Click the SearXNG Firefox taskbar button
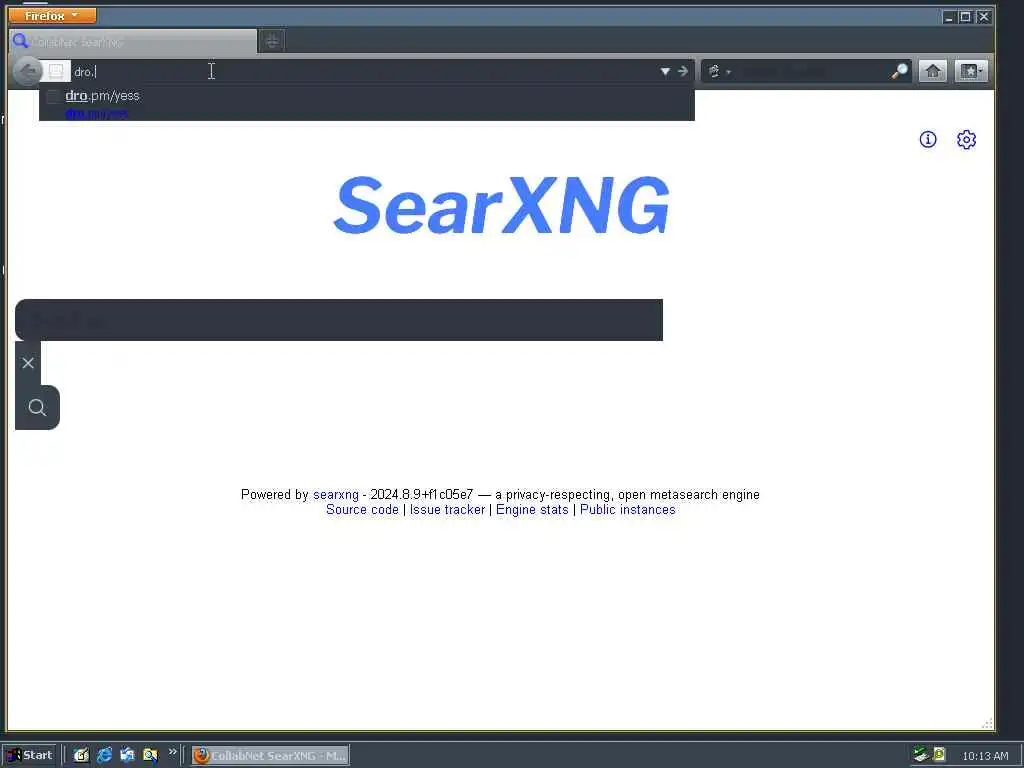The width and height of the screenshot is (1024, 768). pos(270,756)
